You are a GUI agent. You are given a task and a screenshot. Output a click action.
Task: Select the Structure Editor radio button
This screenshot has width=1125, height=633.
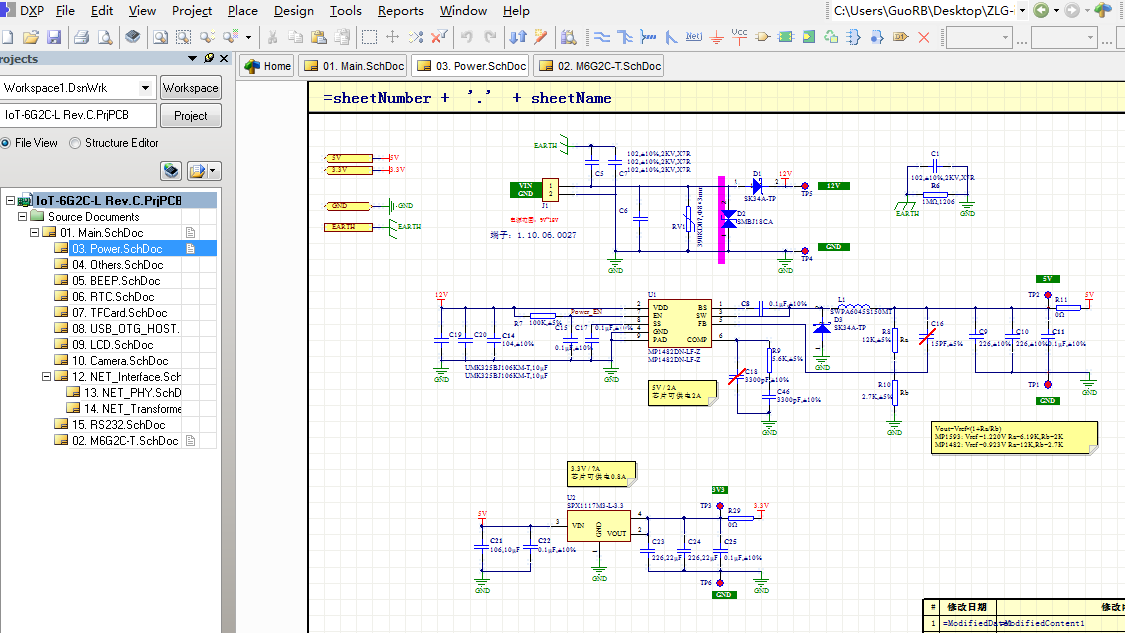tap(75, 143)
